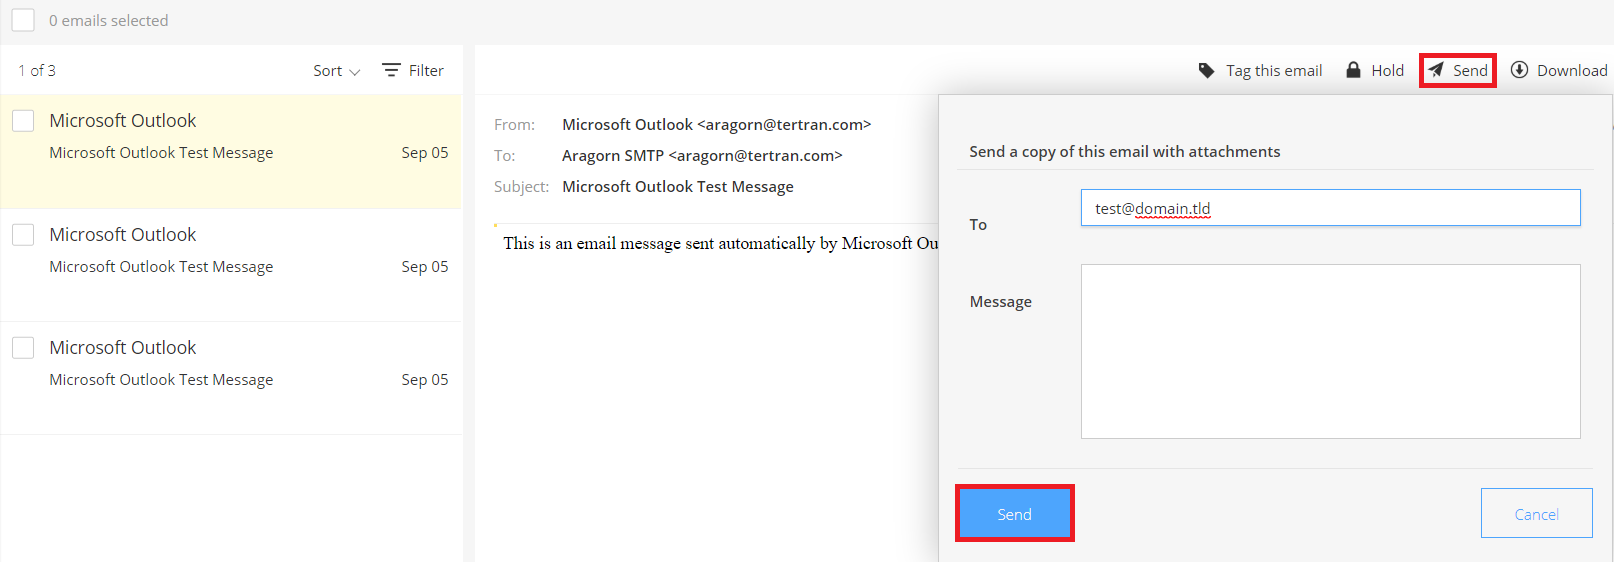Click the Download toolbar label
This screenshot has height=562, width=1614.
point(1572,71)
